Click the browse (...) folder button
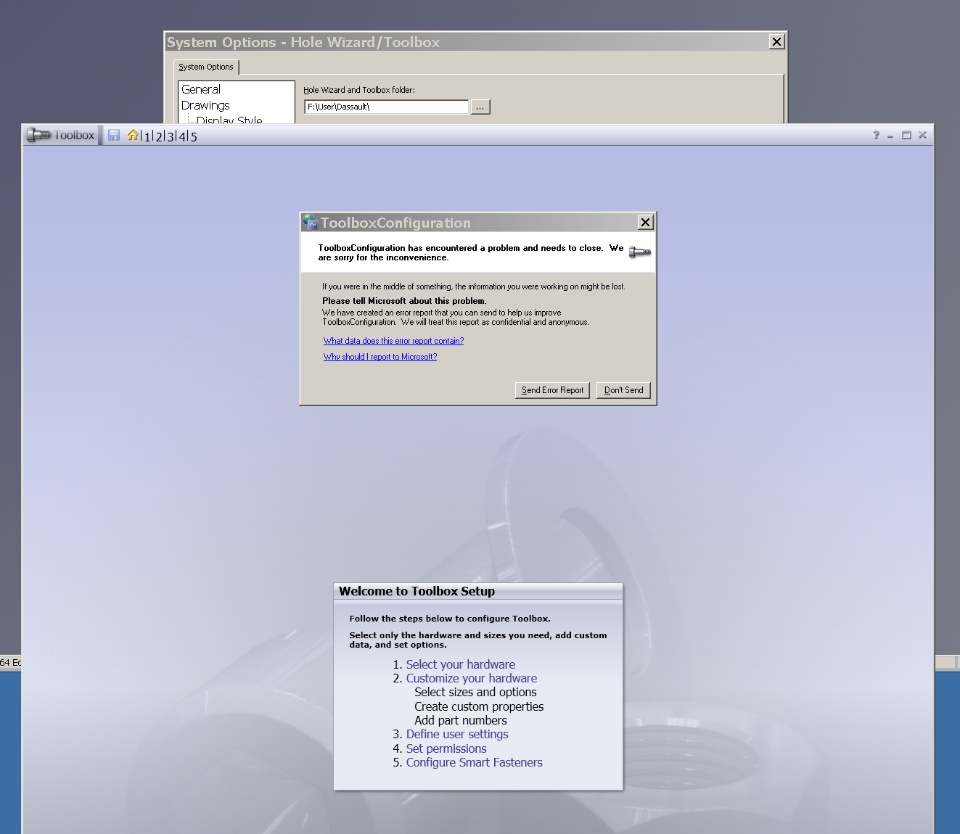Image resolution: width=960 pixels, height=834 pixels. pyautogui.click(x=480, y=107)
